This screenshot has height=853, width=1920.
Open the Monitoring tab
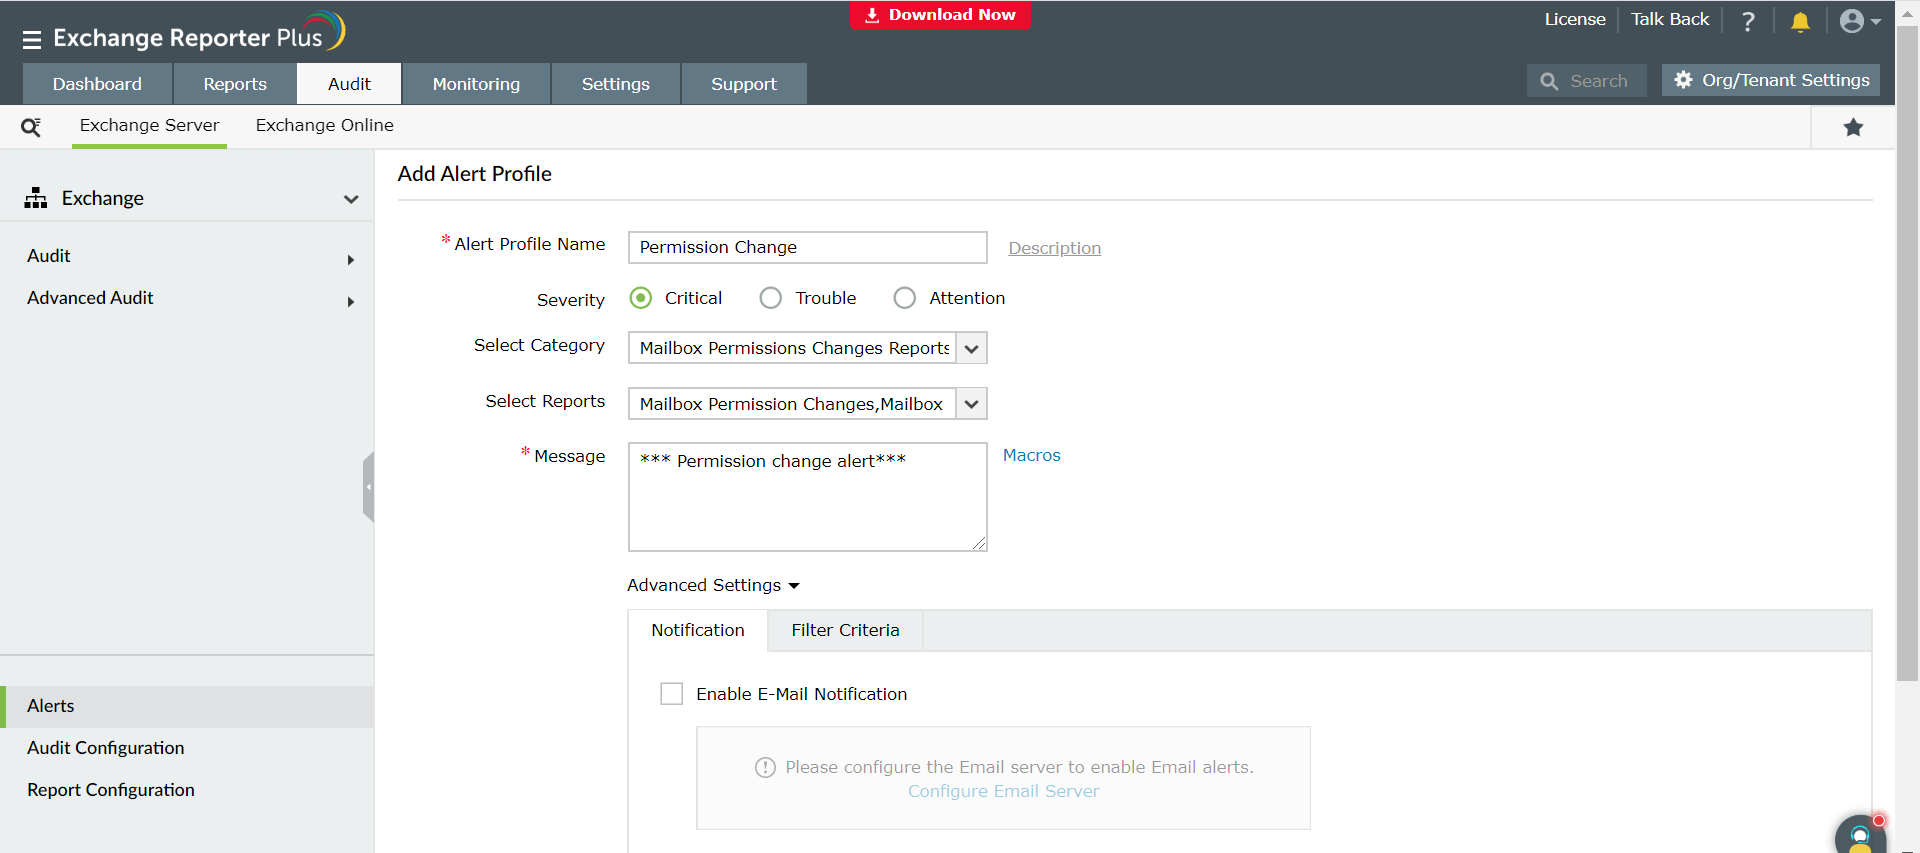click(476, 84)
